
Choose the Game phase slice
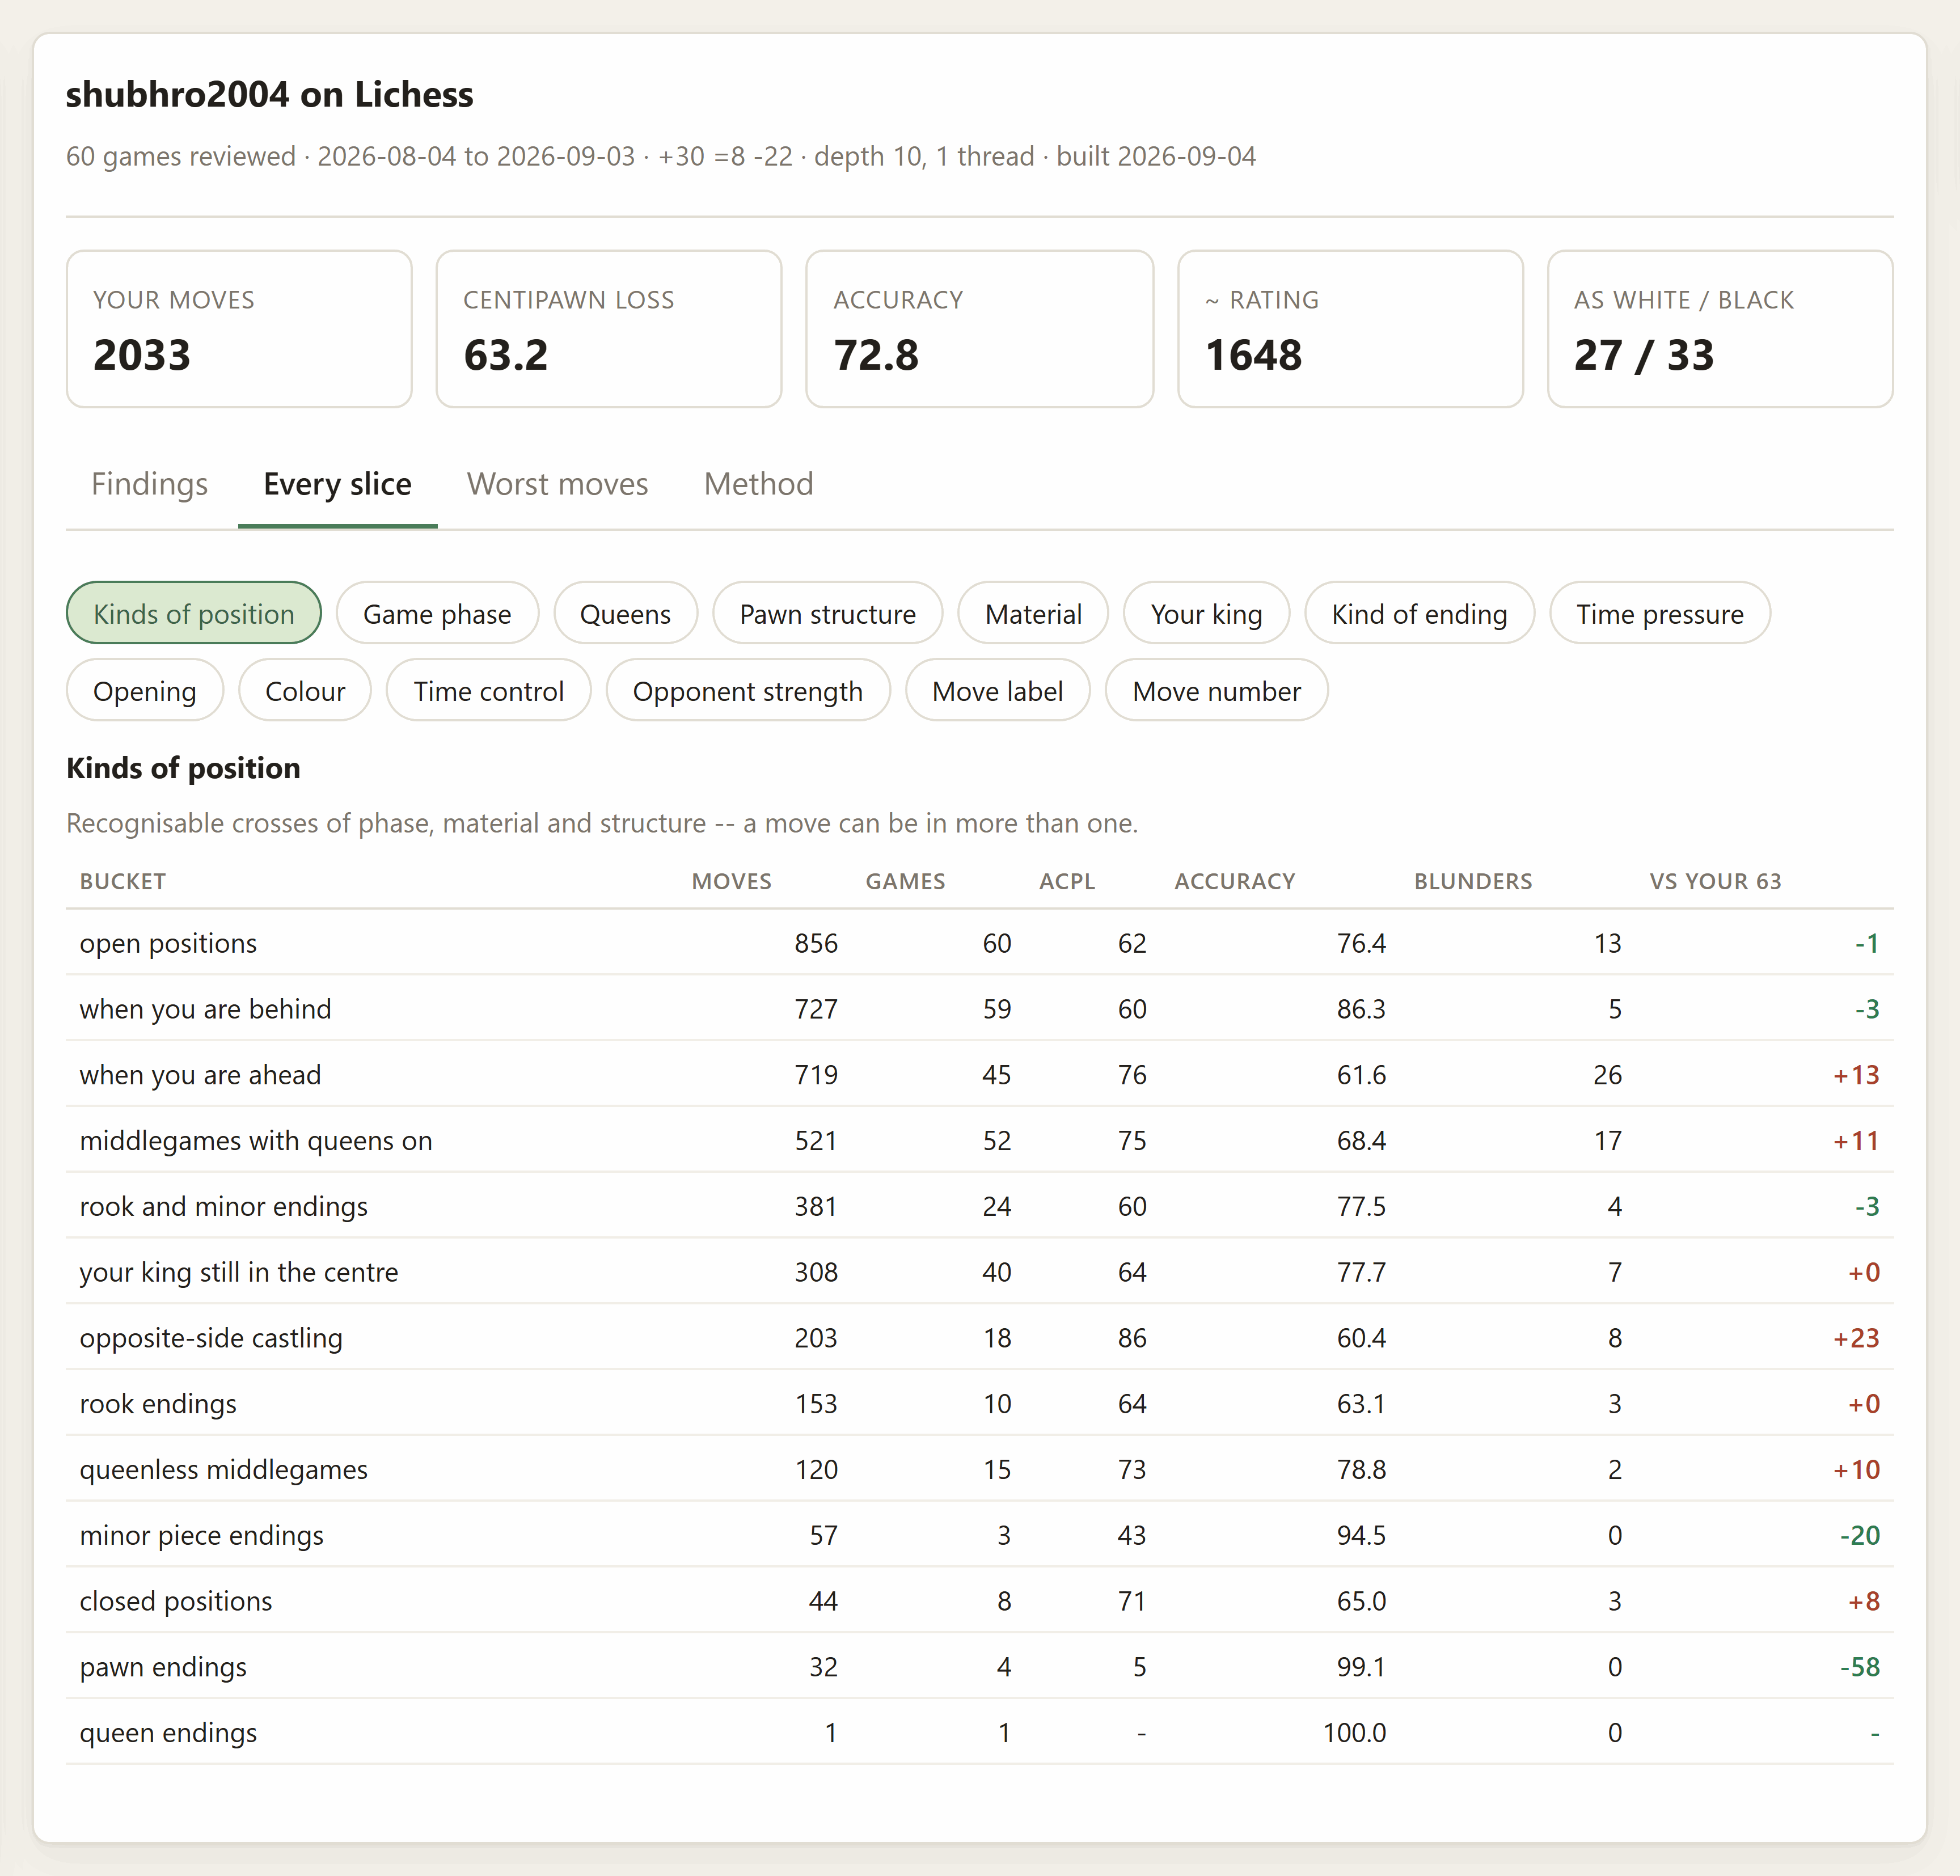point(437,613)
